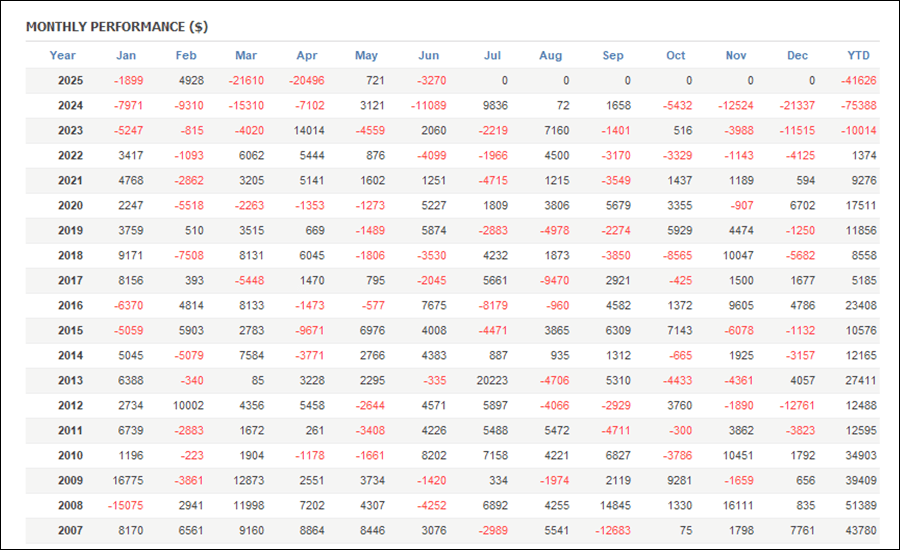Click January 2009 value 16775
Screen dimensions: 900x550
(127, 480)
